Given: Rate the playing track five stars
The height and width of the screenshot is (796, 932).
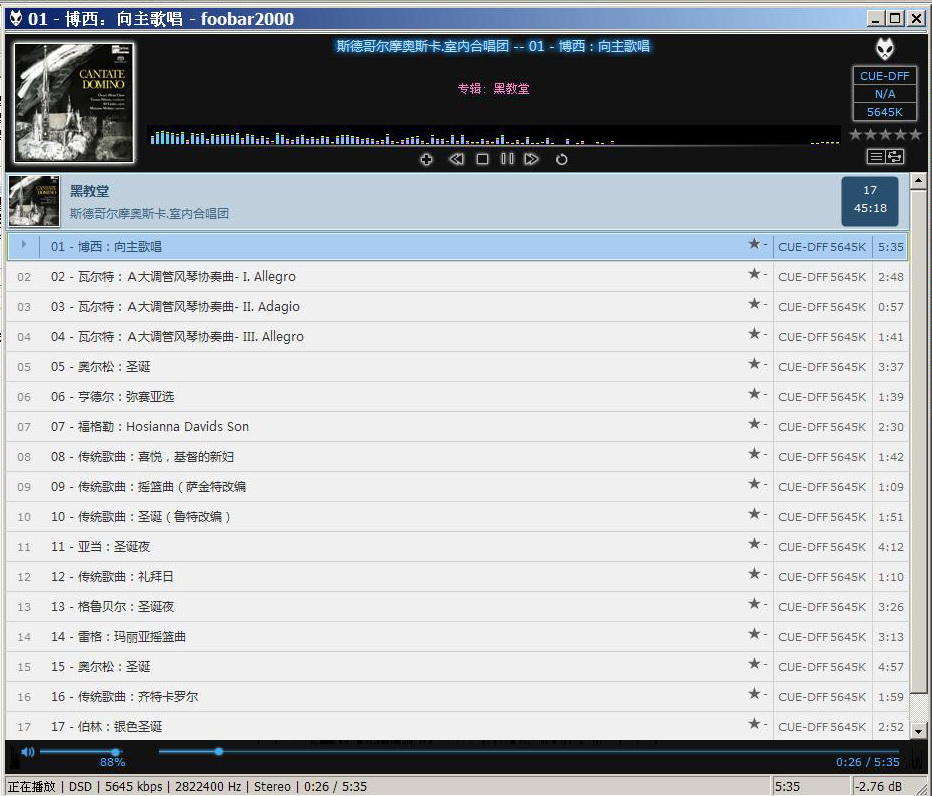Looking at the screenshot, I should tap(915, 134).
